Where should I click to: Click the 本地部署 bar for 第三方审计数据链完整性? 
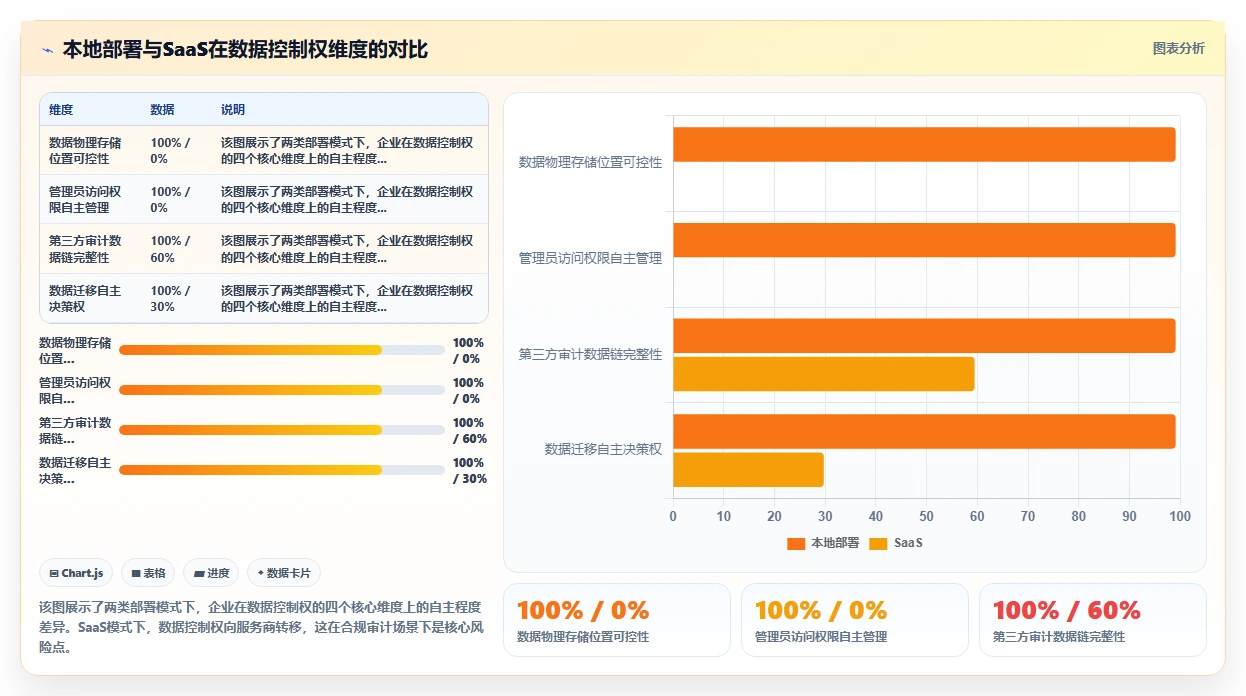click(924, 336)
